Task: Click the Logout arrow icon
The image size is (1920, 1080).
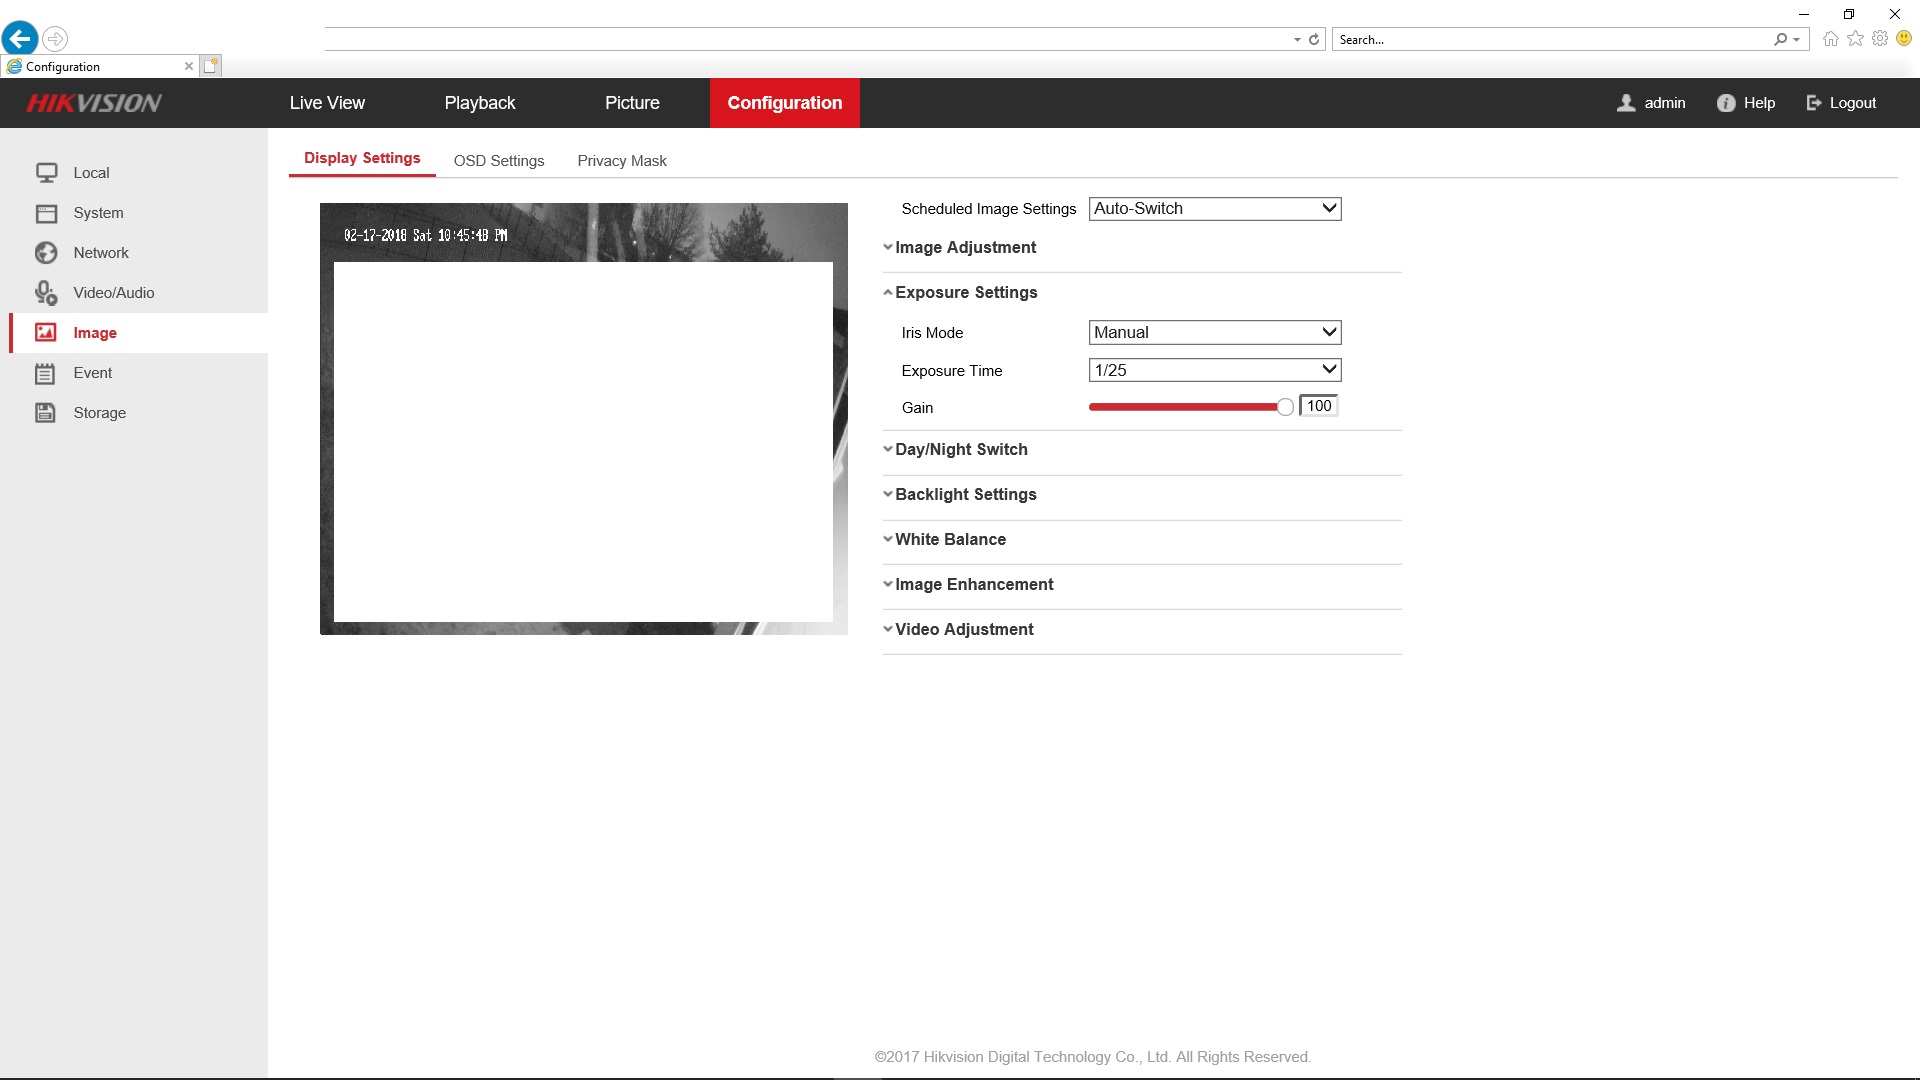Action: tap(1814, 103)
